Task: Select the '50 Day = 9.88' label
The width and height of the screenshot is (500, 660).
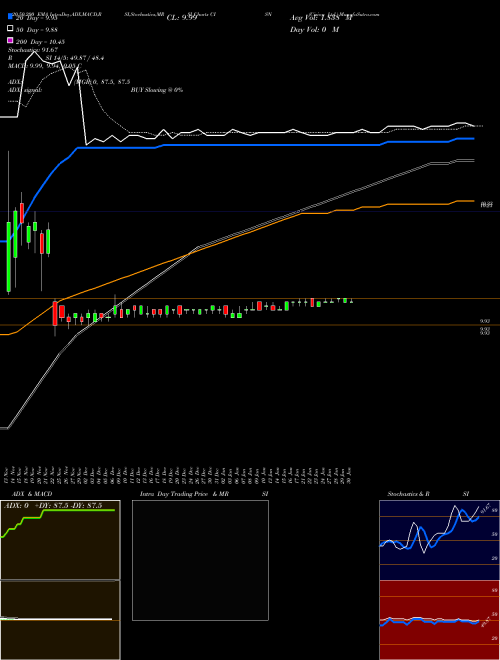Action: [x=37, y=30]
